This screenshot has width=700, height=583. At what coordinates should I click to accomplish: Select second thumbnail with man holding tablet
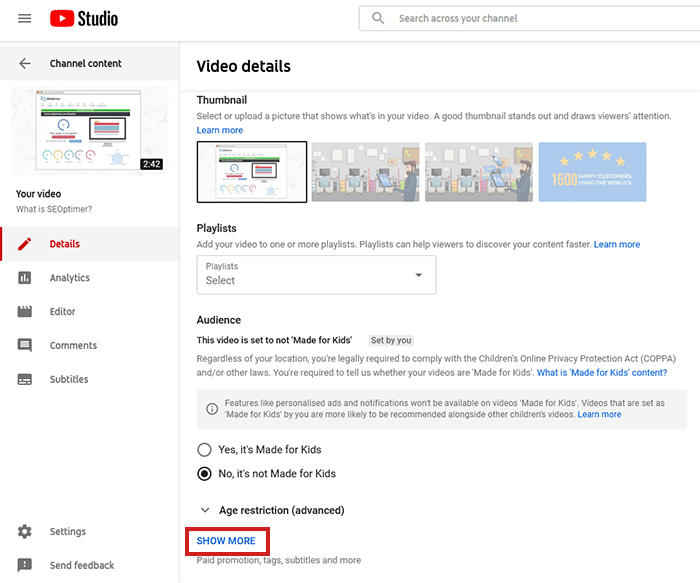coord(365,172)
